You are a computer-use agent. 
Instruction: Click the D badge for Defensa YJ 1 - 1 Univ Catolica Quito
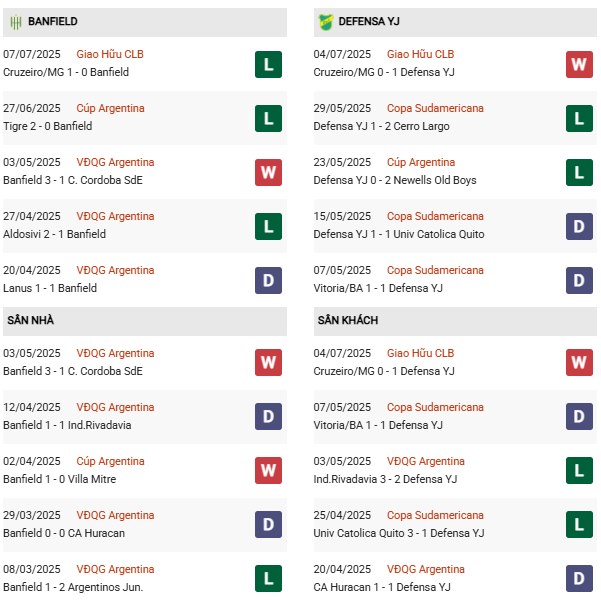(578, 226)
